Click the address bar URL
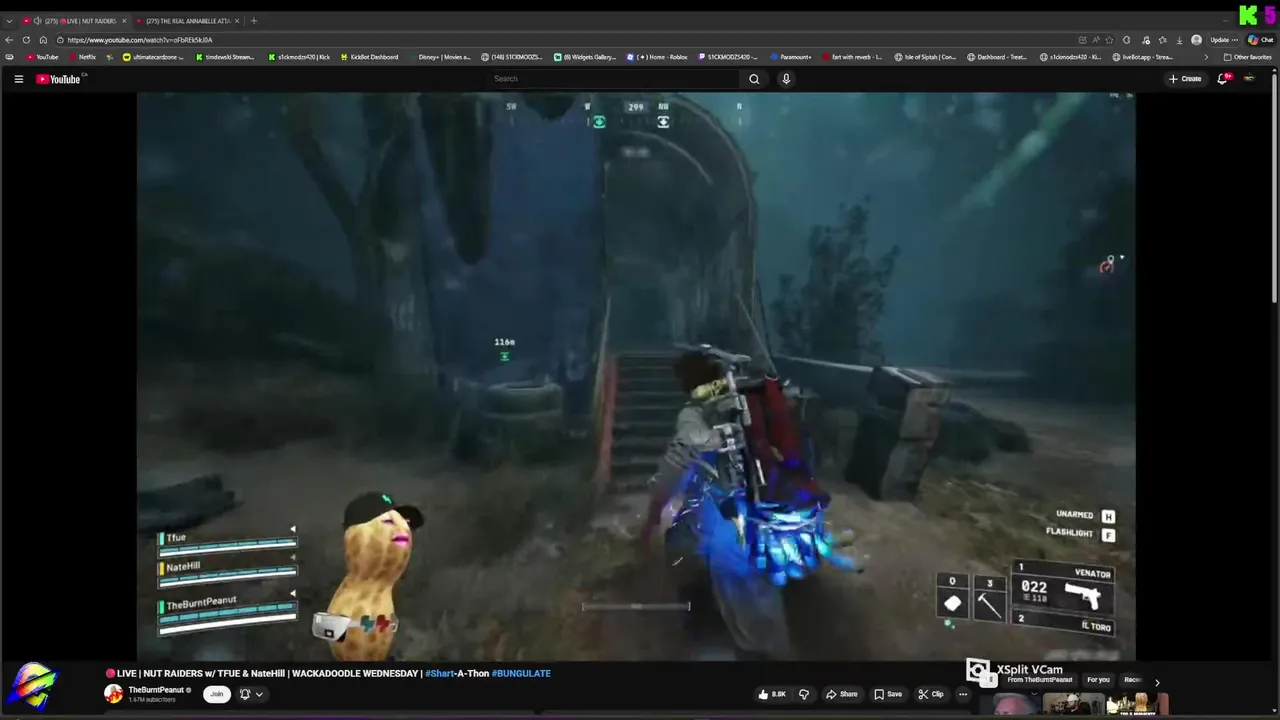This screenshot has height=720, width=1280. 140,40
